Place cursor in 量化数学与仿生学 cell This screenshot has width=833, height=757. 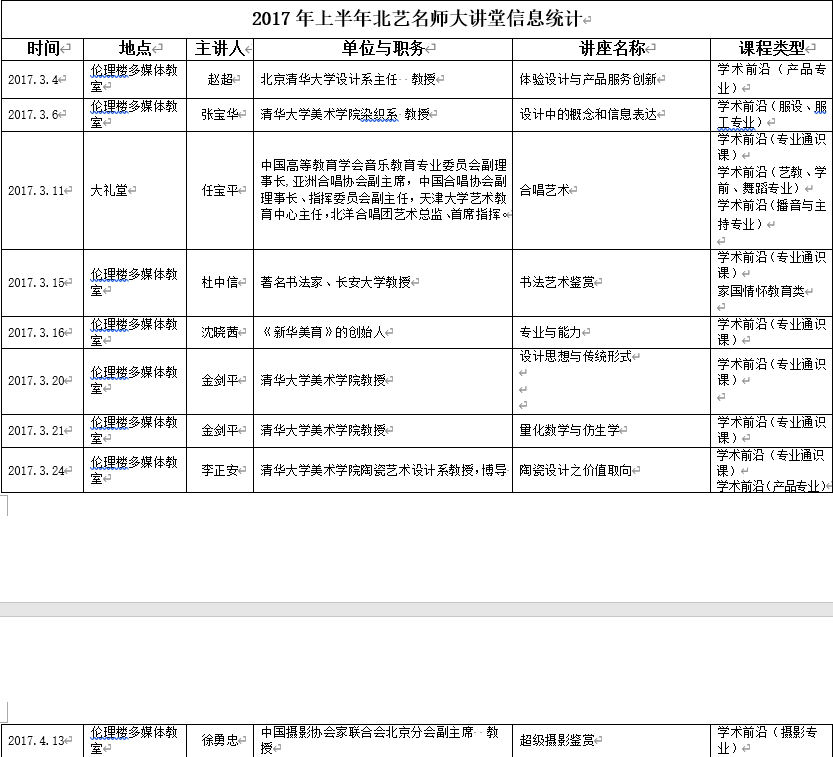(569, 430)
